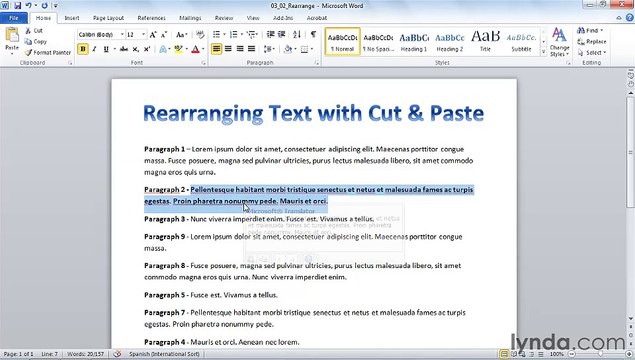The height and width of the screenshot is (360, 635).
Task: Expand the Styles gallery
Action: click(x=543, y=51)
